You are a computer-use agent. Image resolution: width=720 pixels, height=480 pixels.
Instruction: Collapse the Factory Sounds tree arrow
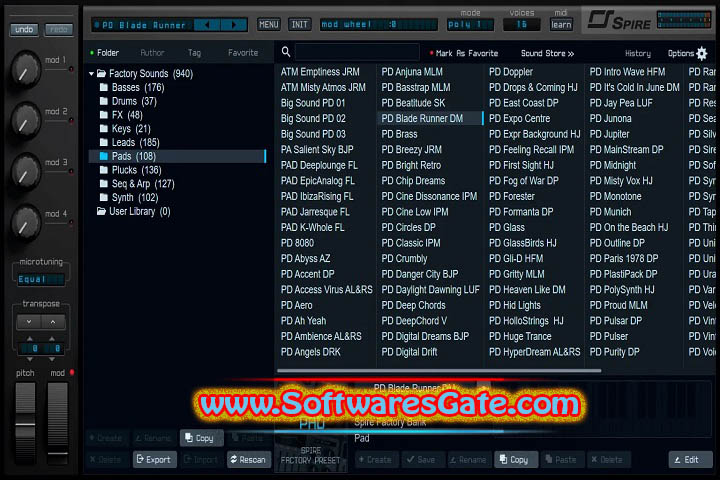tap(91, 73)
